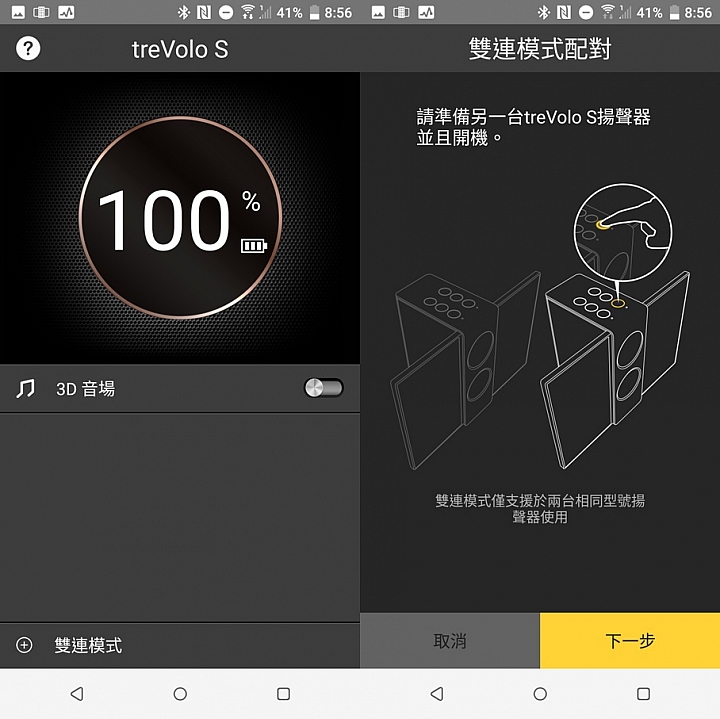Tap Recents square on right pairing screen
The width and height of the screenshot is (720, 719).
643,694
